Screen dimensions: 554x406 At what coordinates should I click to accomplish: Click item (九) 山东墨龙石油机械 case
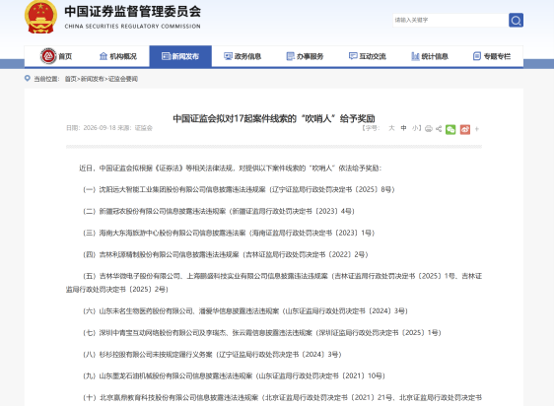[x=234, y=376]
